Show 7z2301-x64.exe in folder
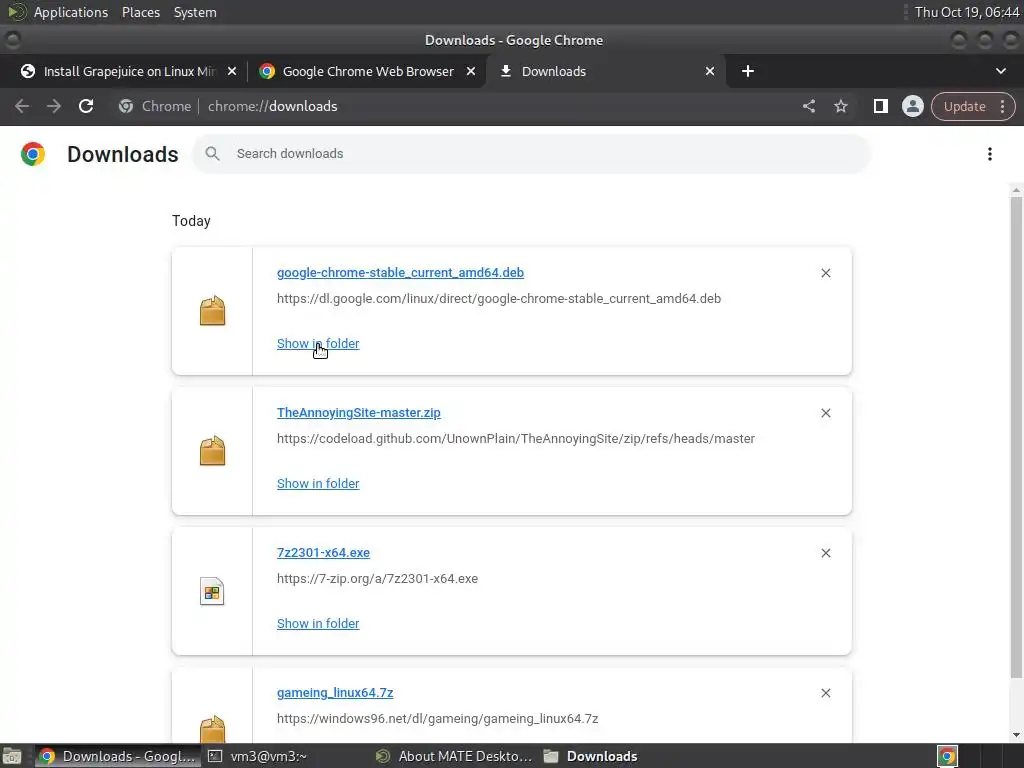 [x=318, y=624]
